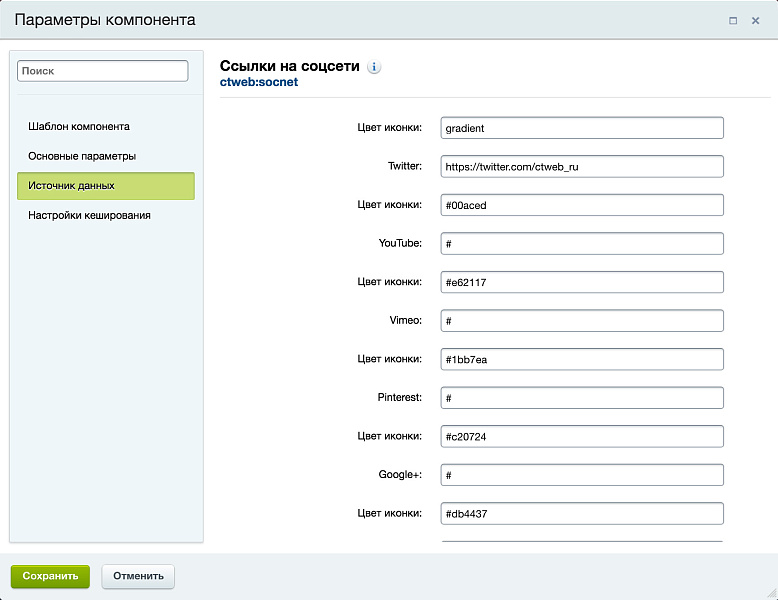Edit icon color field with #db4437

581,514
